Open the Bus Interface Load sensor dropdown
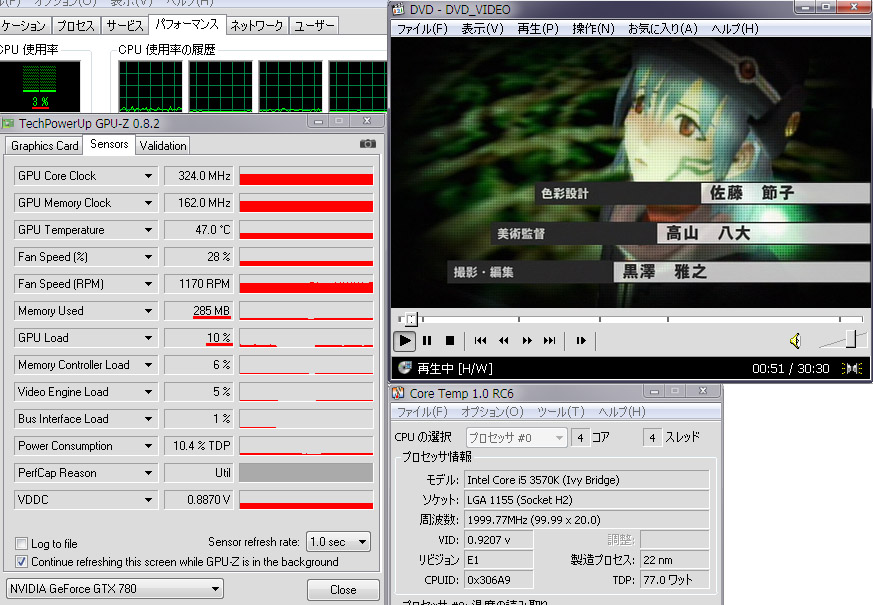 [x=148, y=419]
